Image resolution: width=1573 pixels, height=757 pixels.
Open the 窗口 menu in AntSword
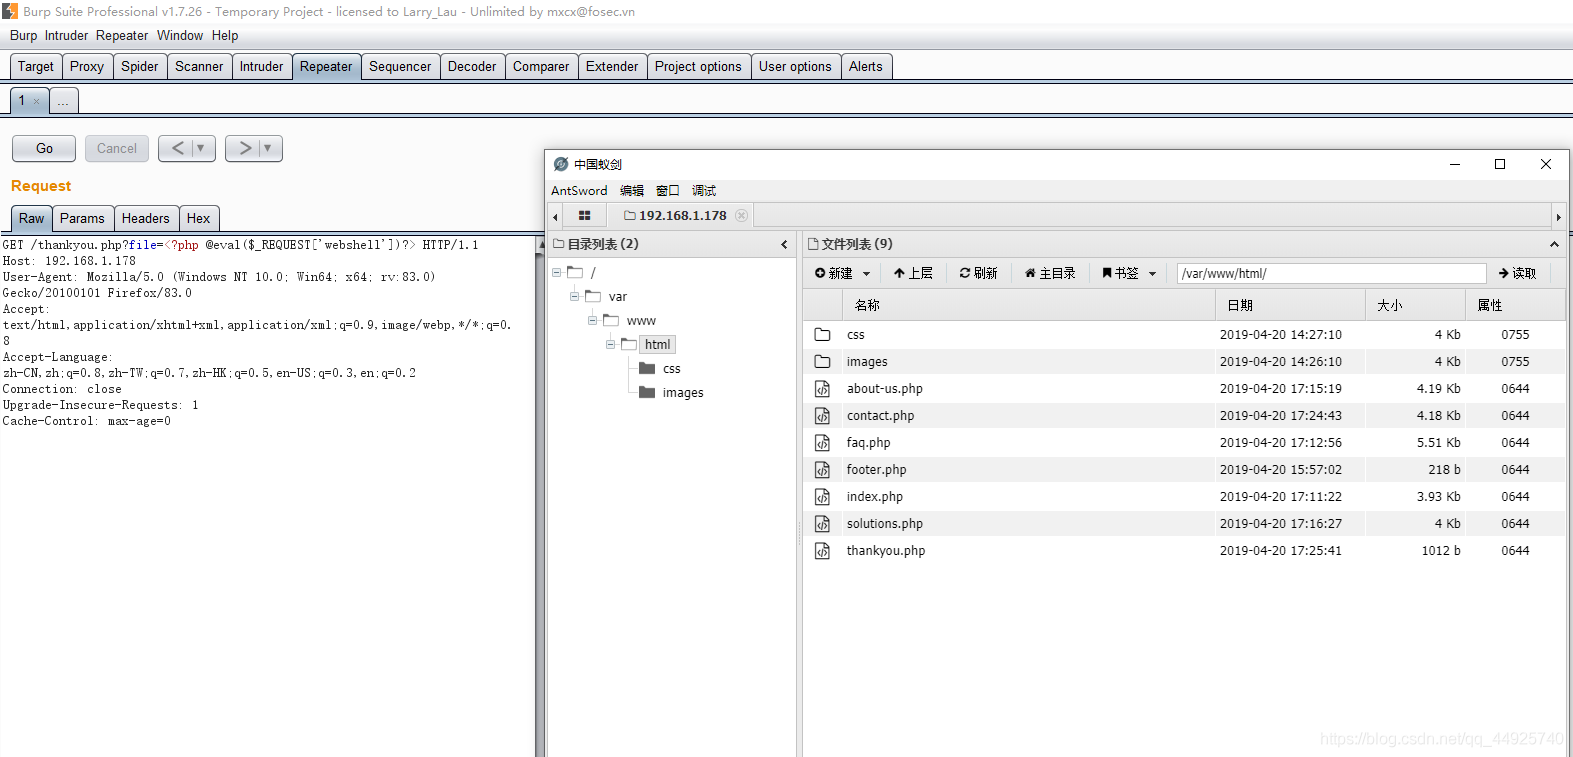tap(668, 191)
